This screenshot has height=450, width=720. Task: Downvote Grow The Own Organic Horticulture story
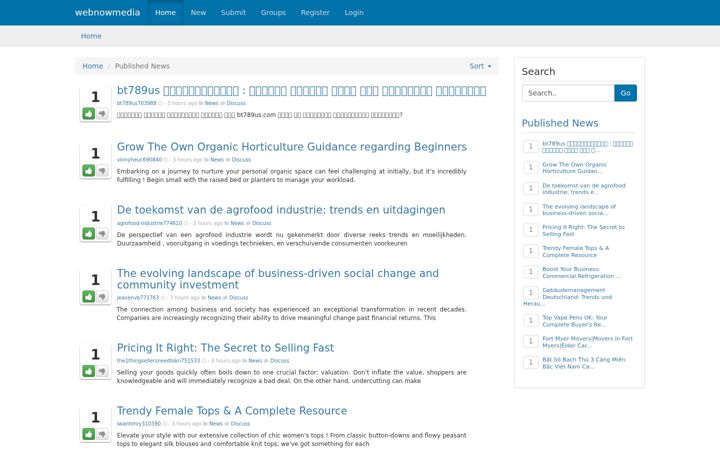tap(102, 171)
